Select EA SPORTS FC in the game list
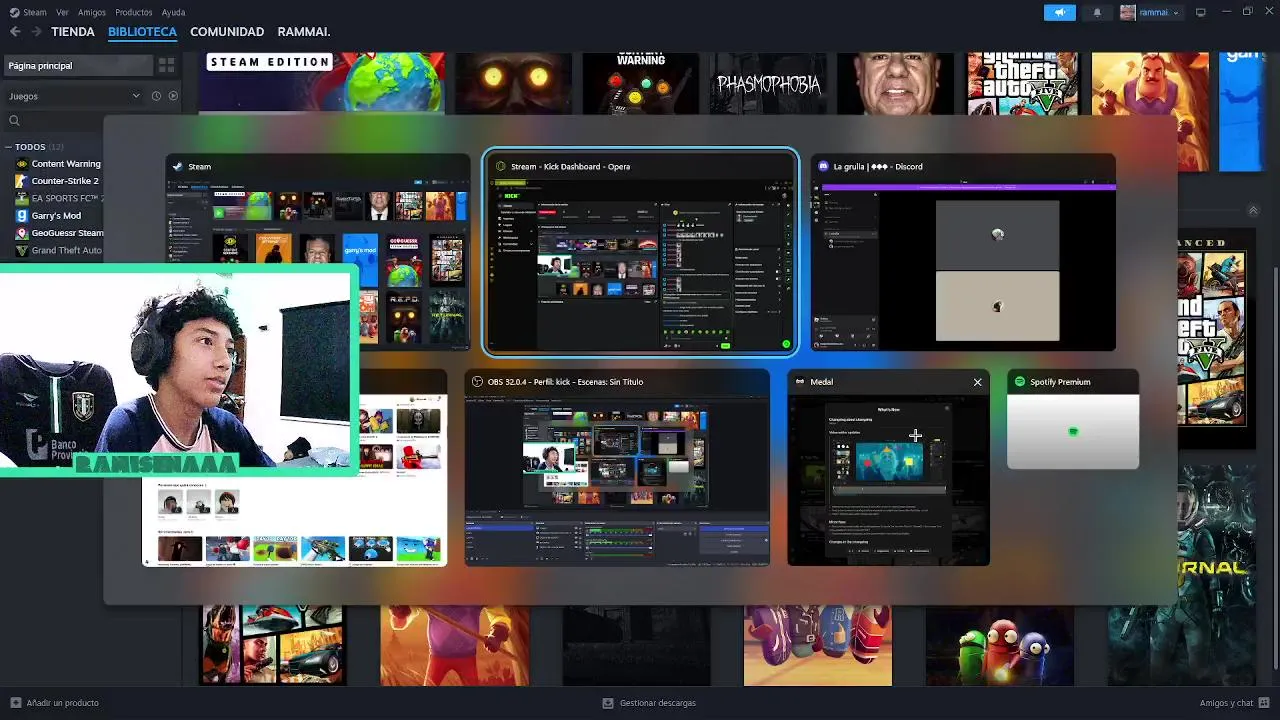The width and height of the screenshot is (1280, 720). (x=67, y=198)
